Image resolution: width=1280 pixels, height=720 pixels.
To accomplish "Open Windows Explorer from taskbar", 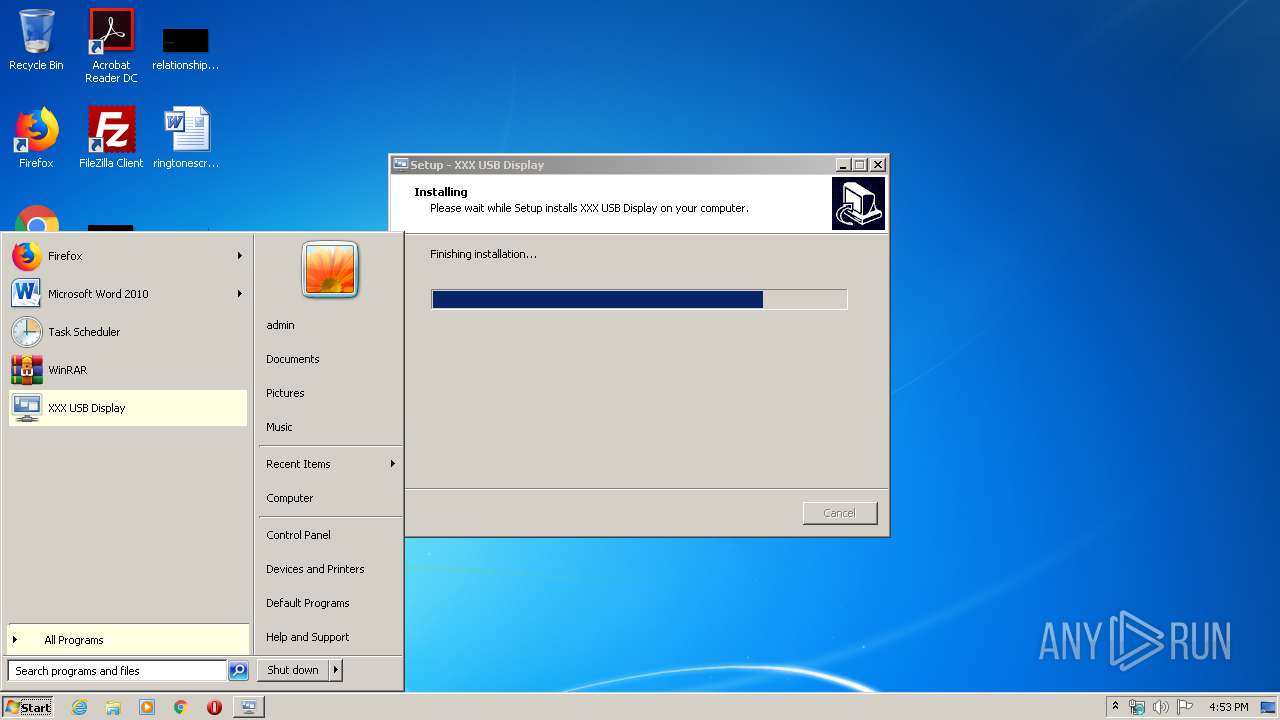I will pyautogui.click(x=113, y=707).
